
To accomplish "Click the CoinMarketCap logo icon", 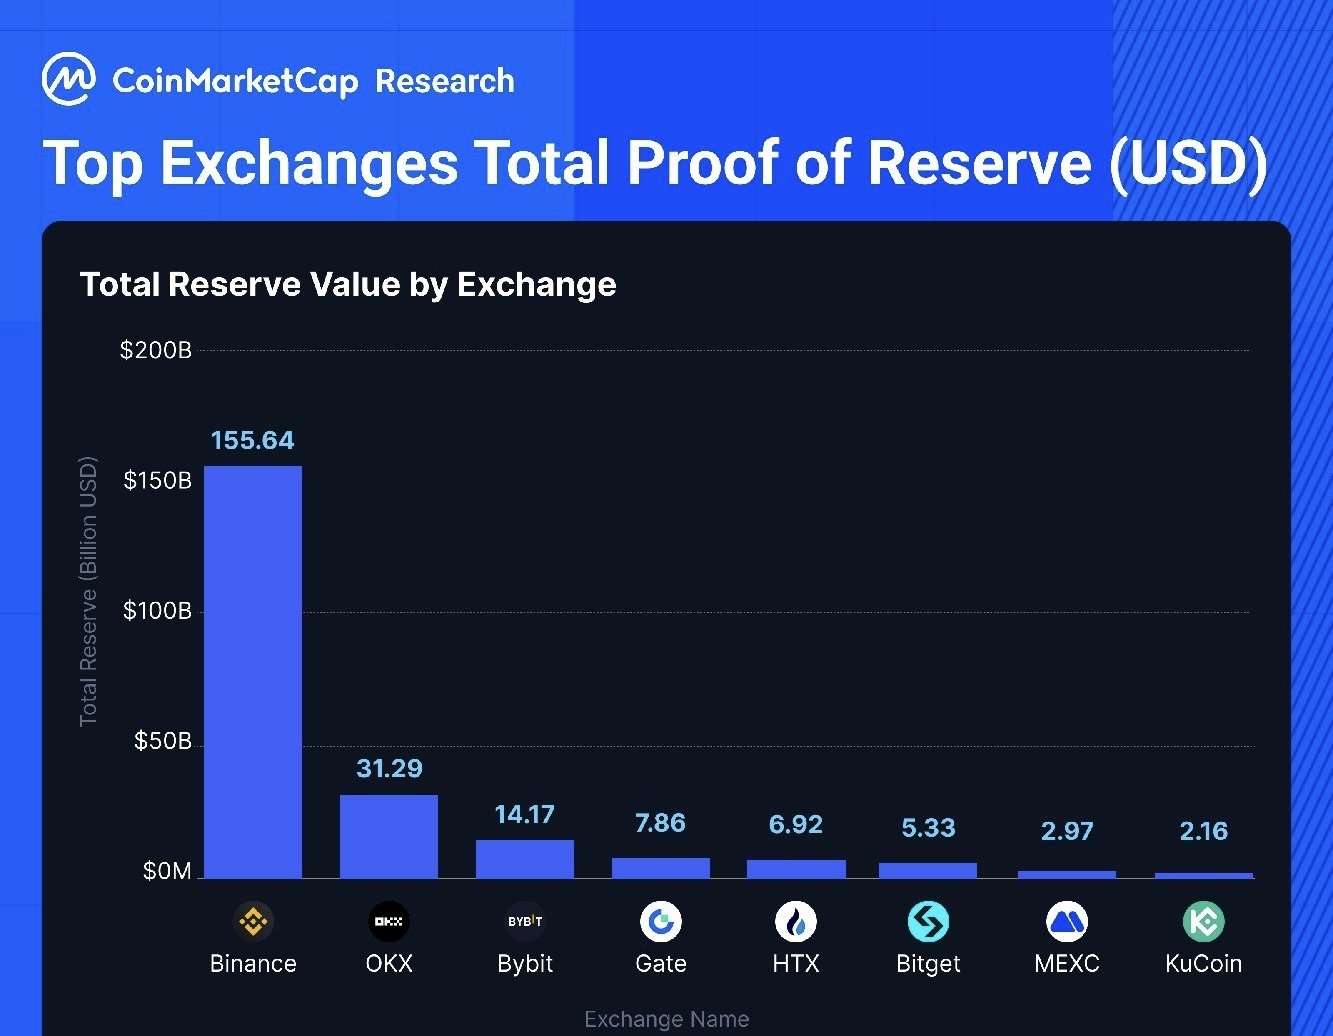I will 69,80.
